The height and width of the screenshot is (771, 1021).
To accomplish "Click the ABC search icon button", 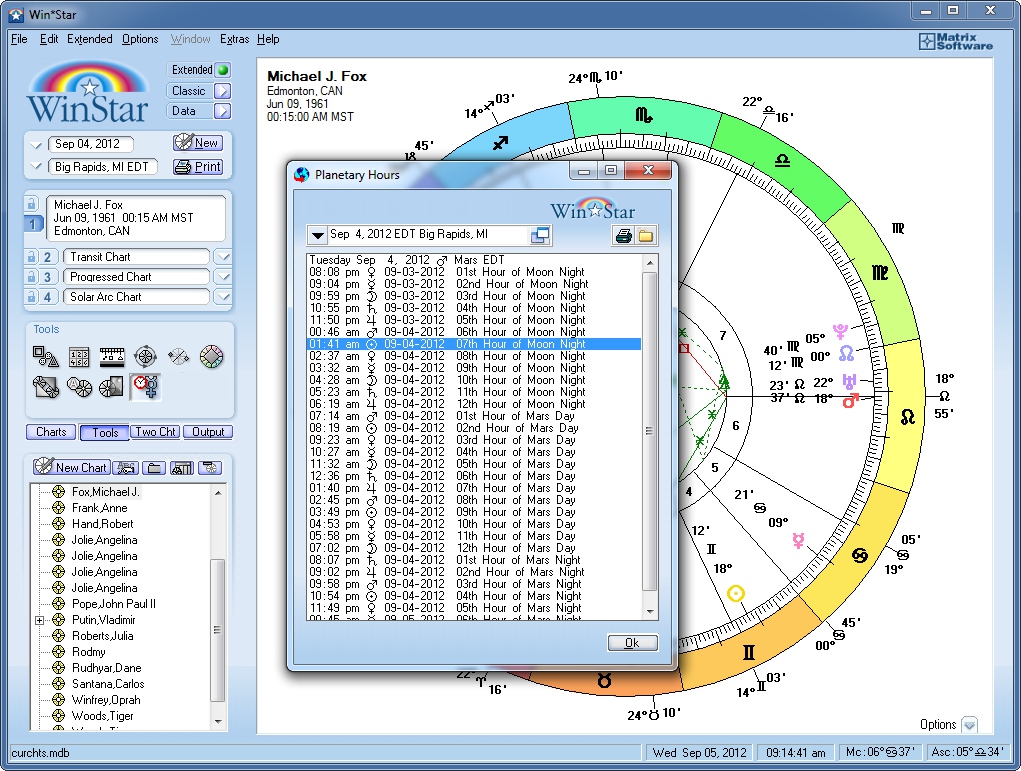I will point(125,468).
